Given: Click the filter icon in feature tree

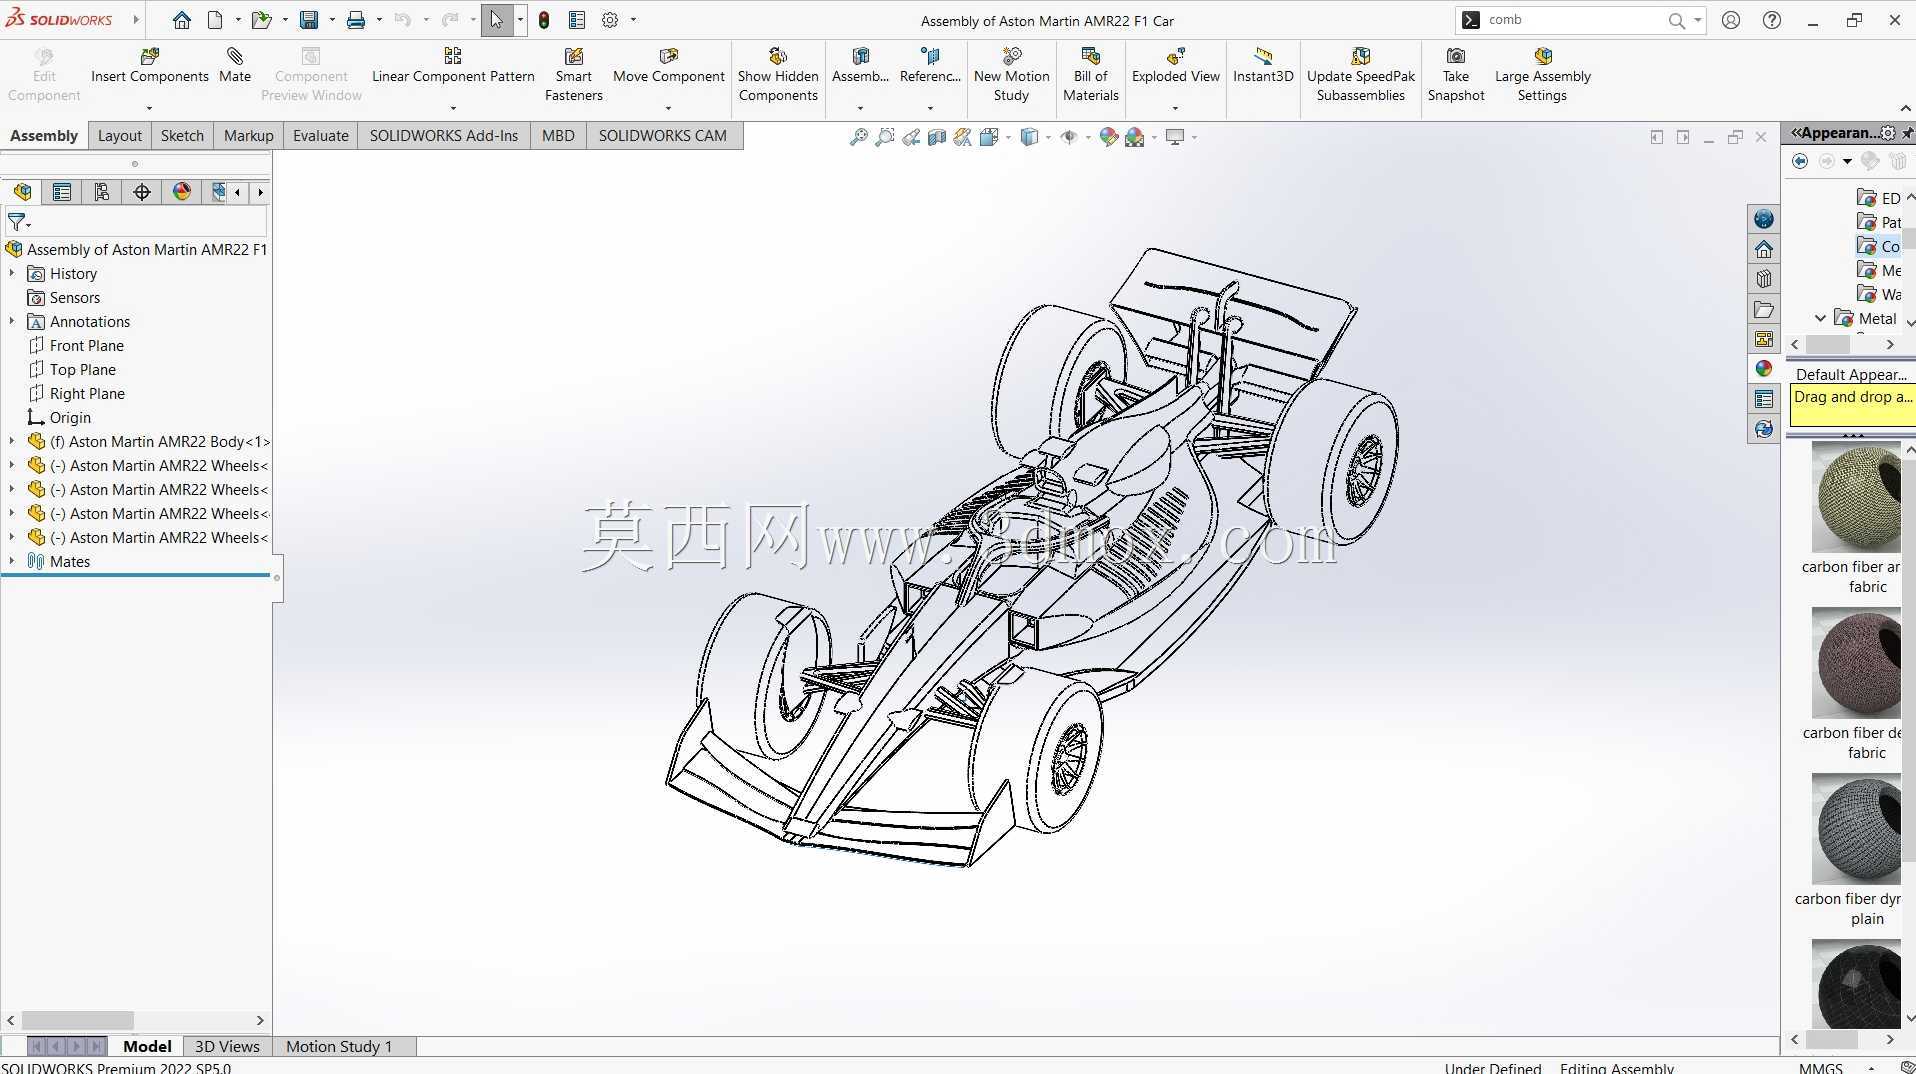Looking at the screenshot, I should [x=18, y=222].
